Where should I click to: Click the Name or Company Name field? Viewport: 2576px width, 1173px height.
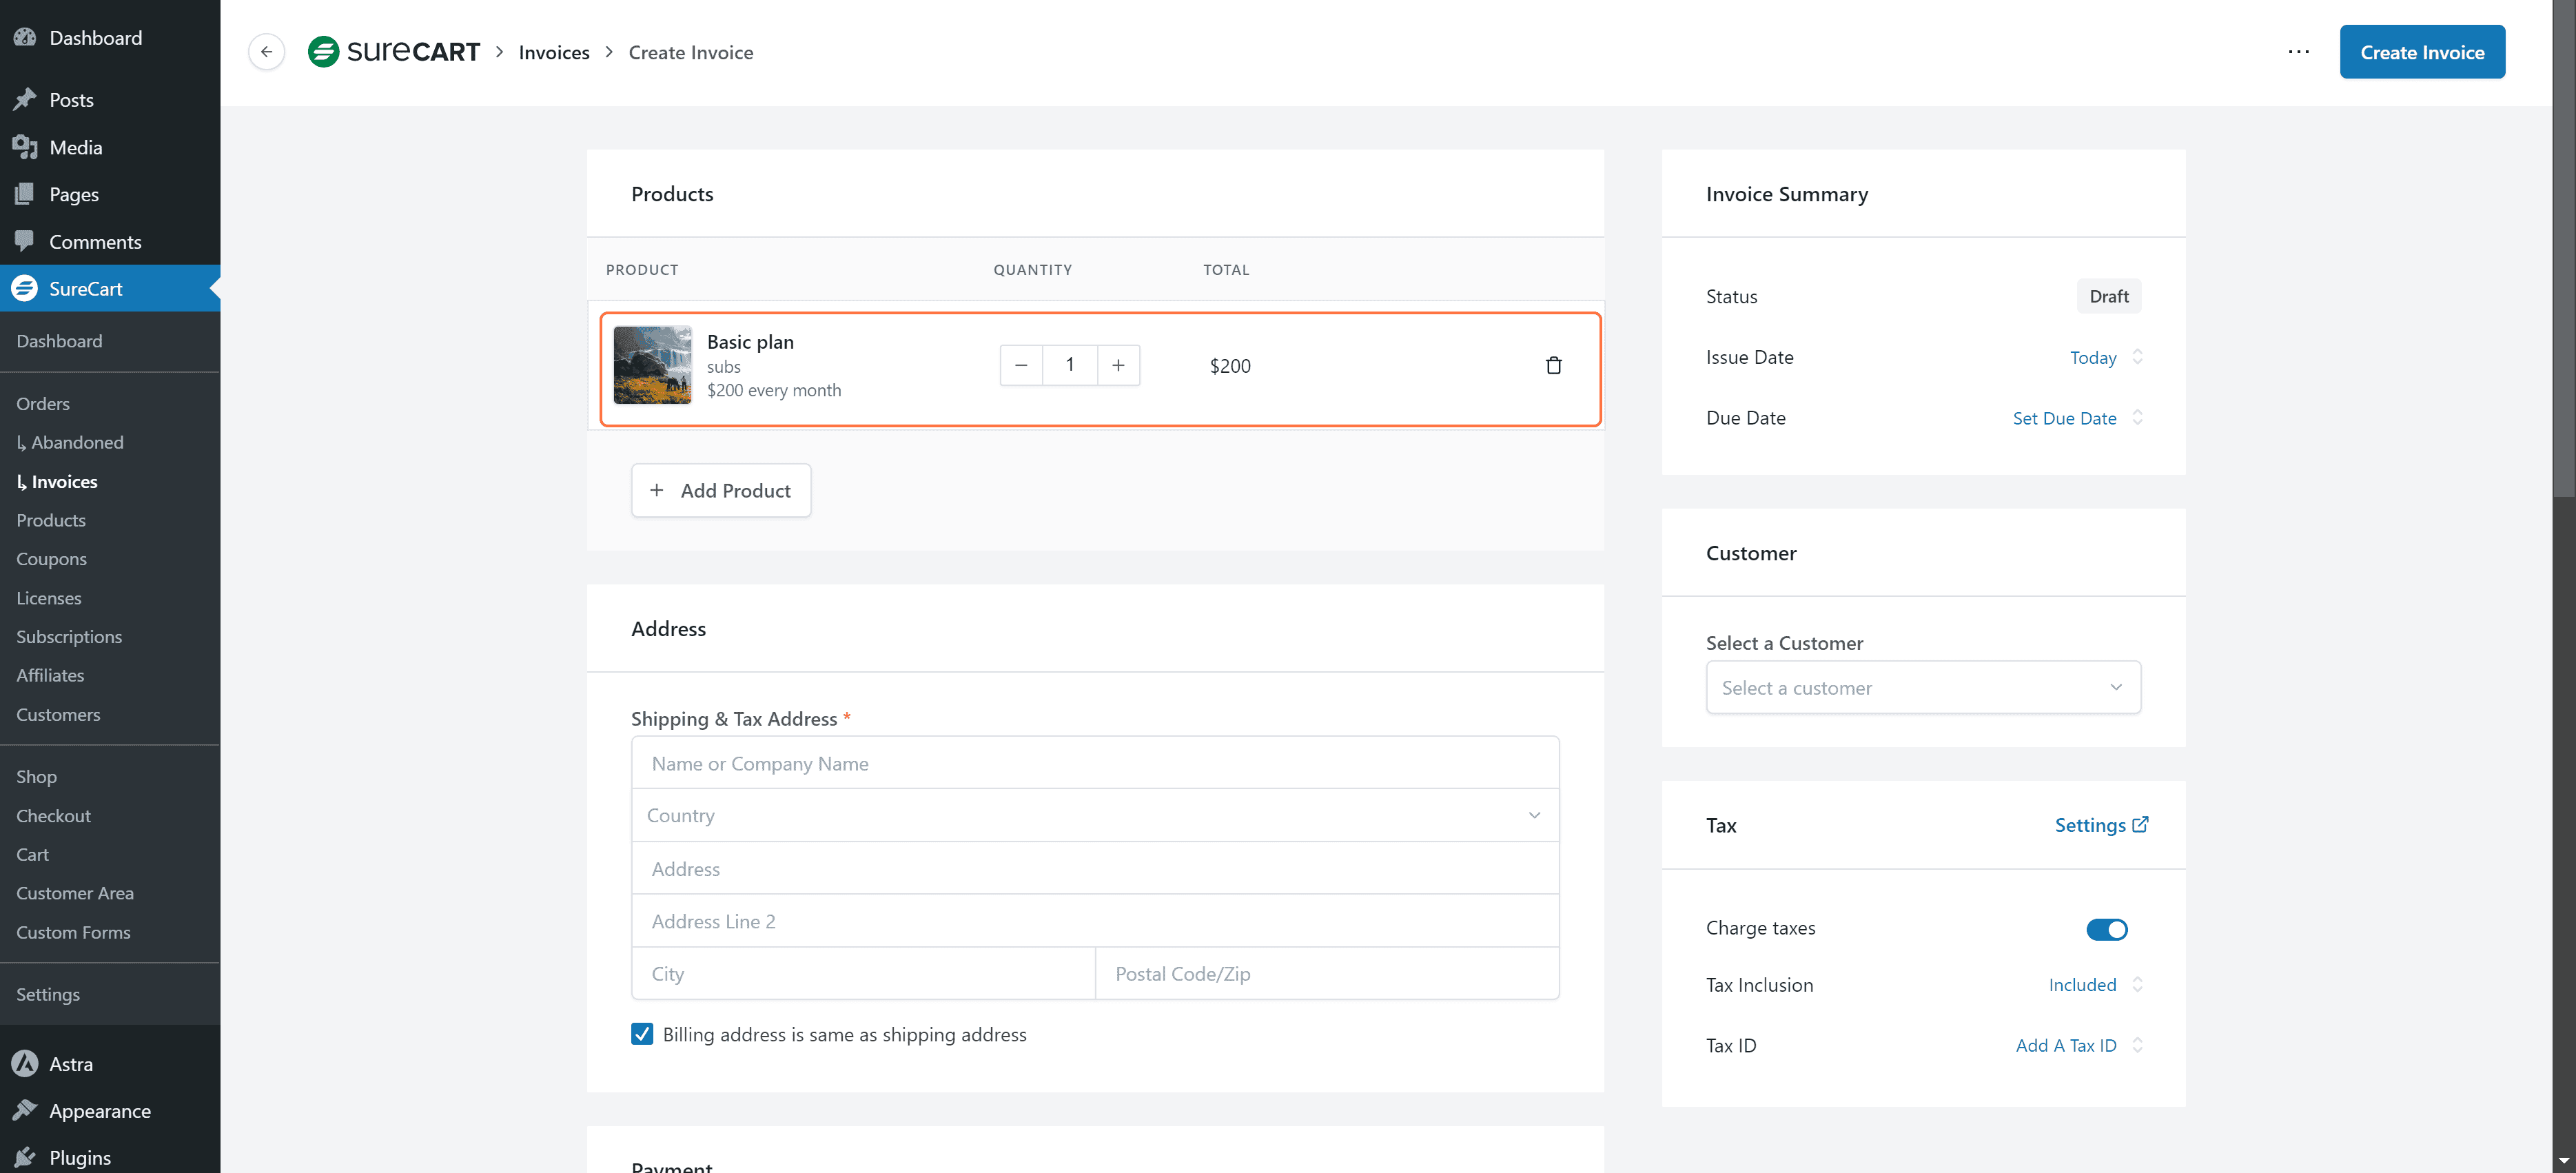pos(1094,763)
